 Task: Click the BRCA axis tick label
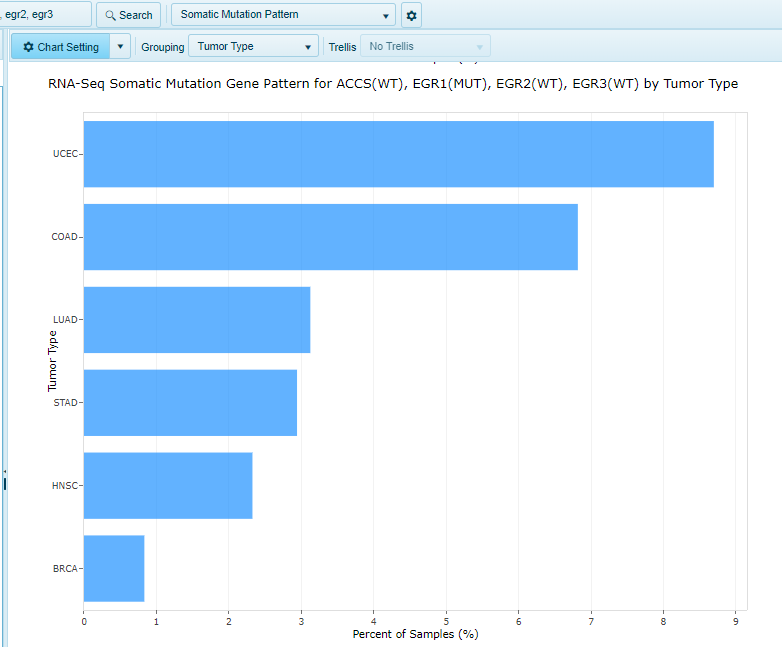(65, 569)
